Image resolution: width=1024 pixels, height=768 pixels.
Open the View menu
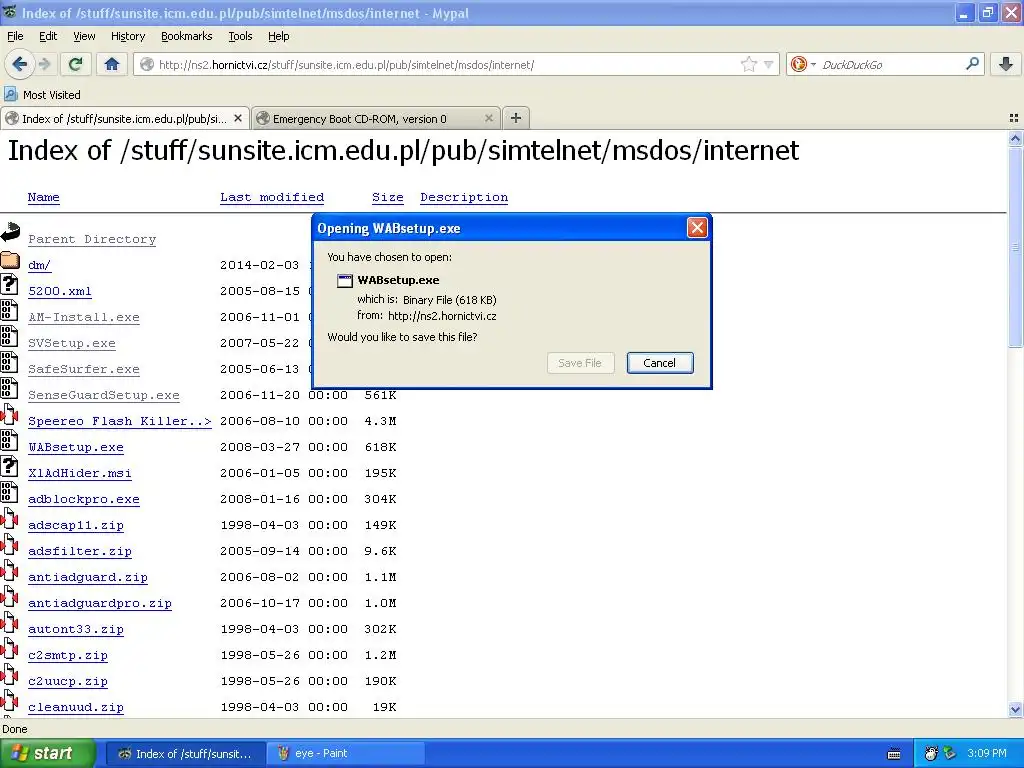(x=84, y=36)
